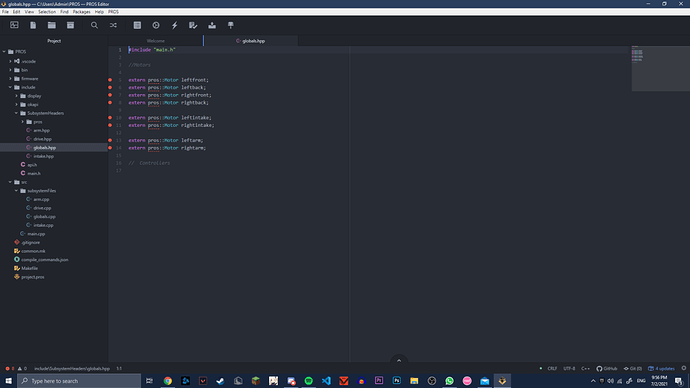690x388 pixels.
Task: Expand the bin folder
Action: pos(11,70)
